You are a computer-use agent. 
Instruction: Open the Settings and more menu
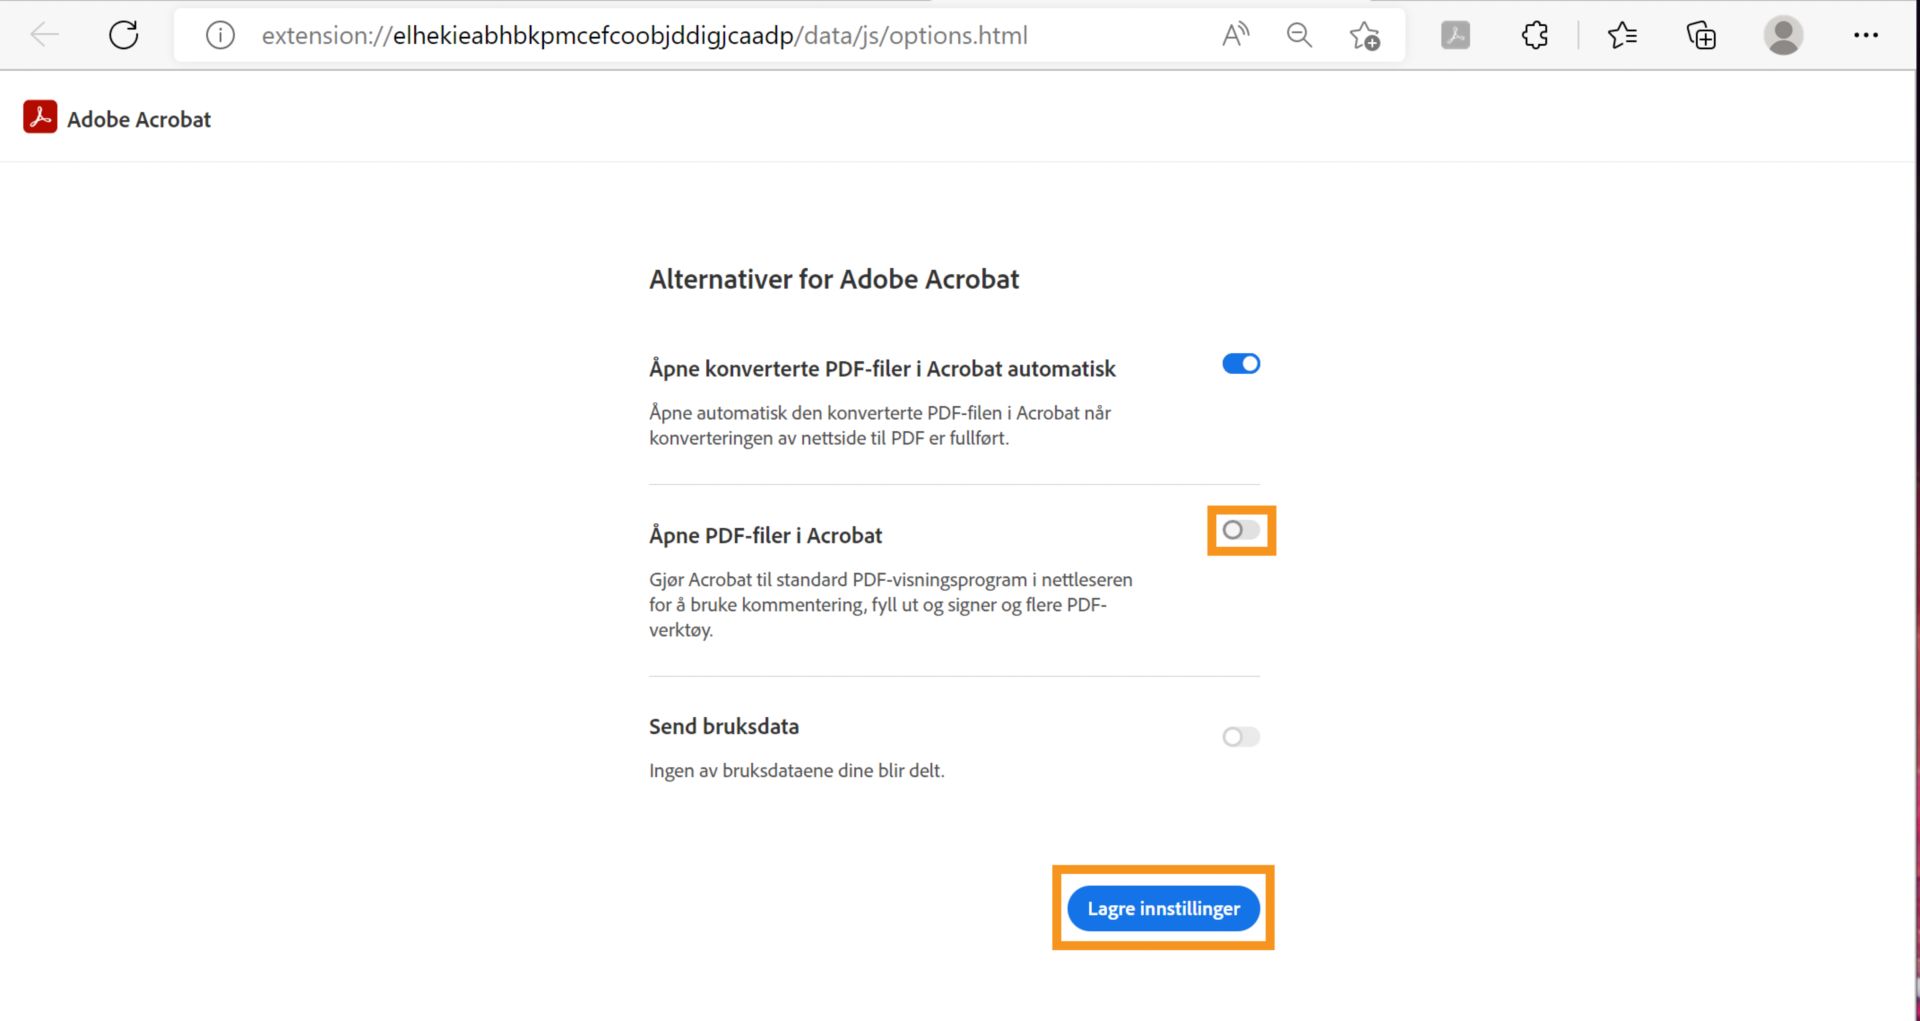point(1866,34)
